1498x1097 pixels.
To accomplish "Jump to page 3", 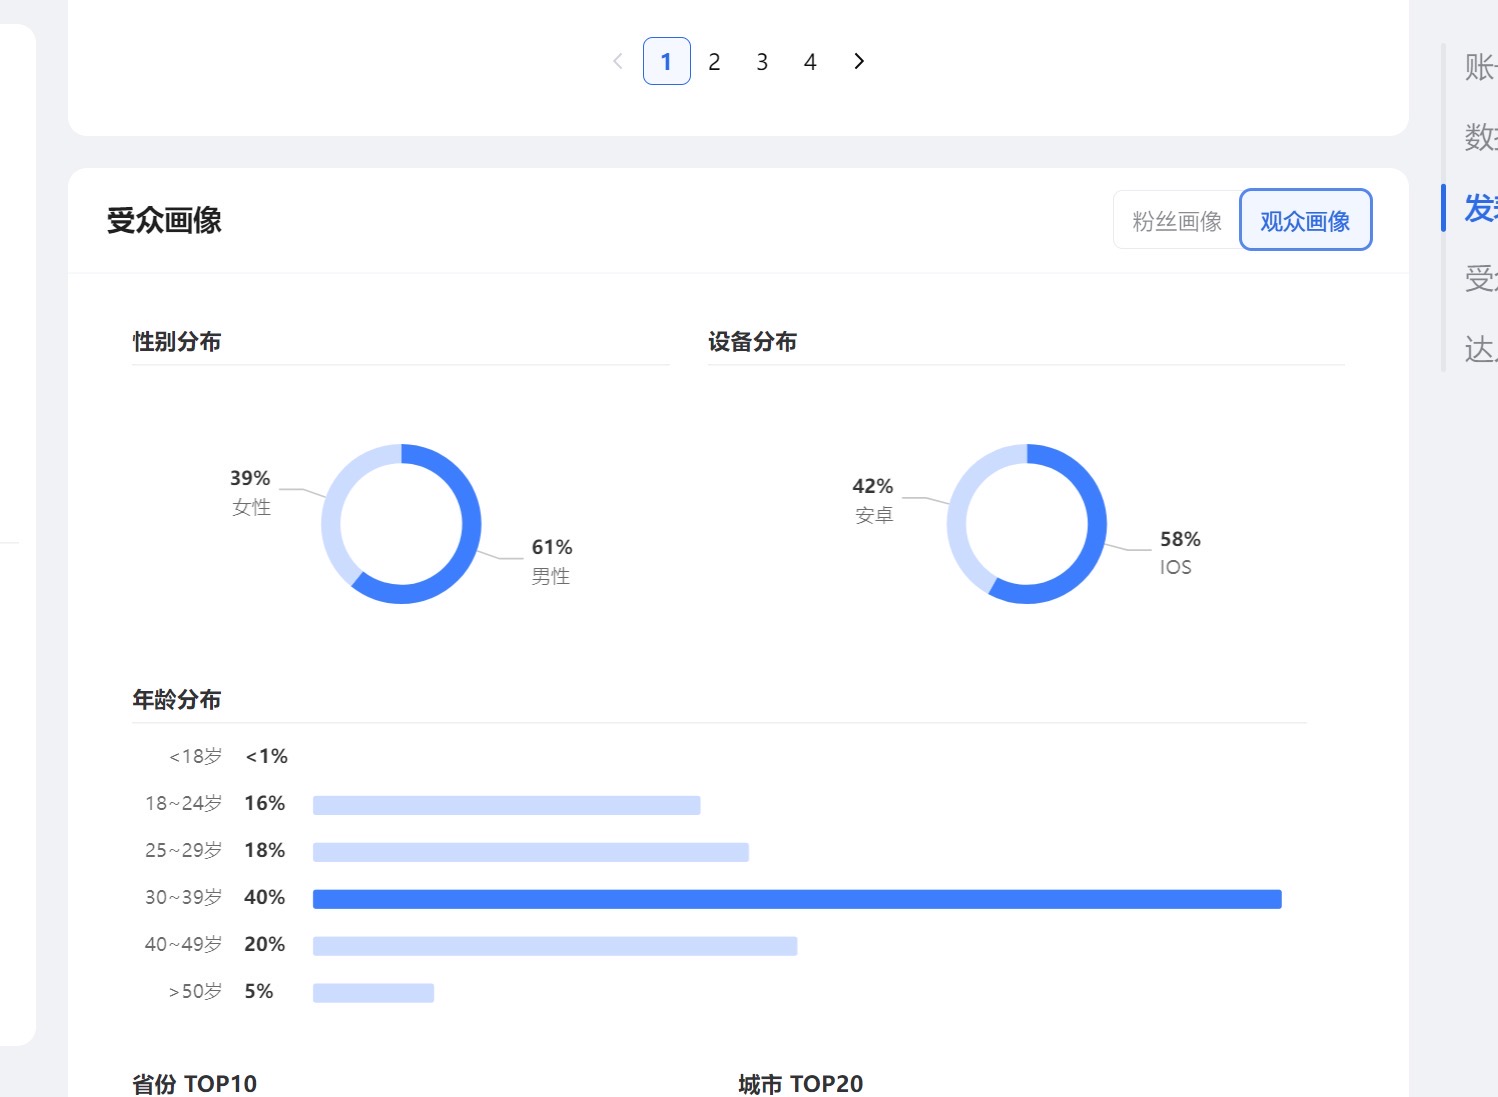I will (762, 62).
